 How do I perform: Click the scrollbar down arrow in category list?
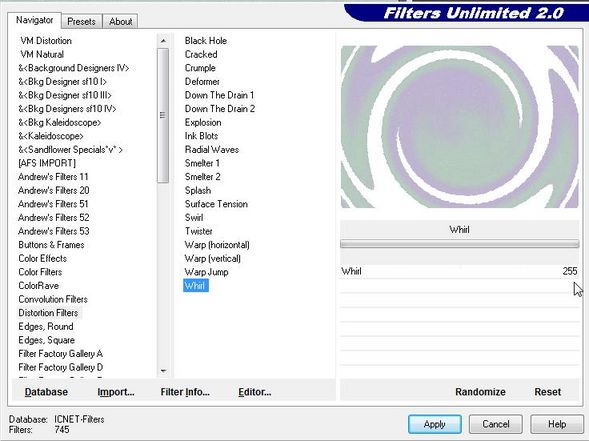click(163, 371)
